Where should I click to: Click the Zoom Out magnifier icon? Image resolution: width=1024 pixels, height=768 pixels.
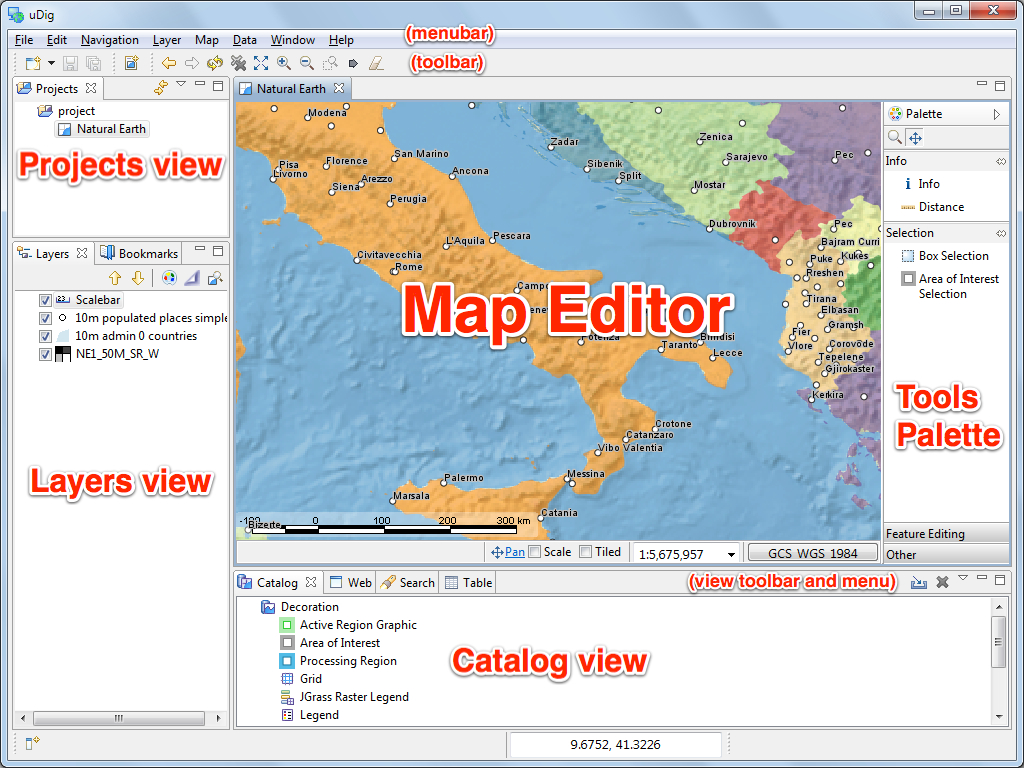306,63
